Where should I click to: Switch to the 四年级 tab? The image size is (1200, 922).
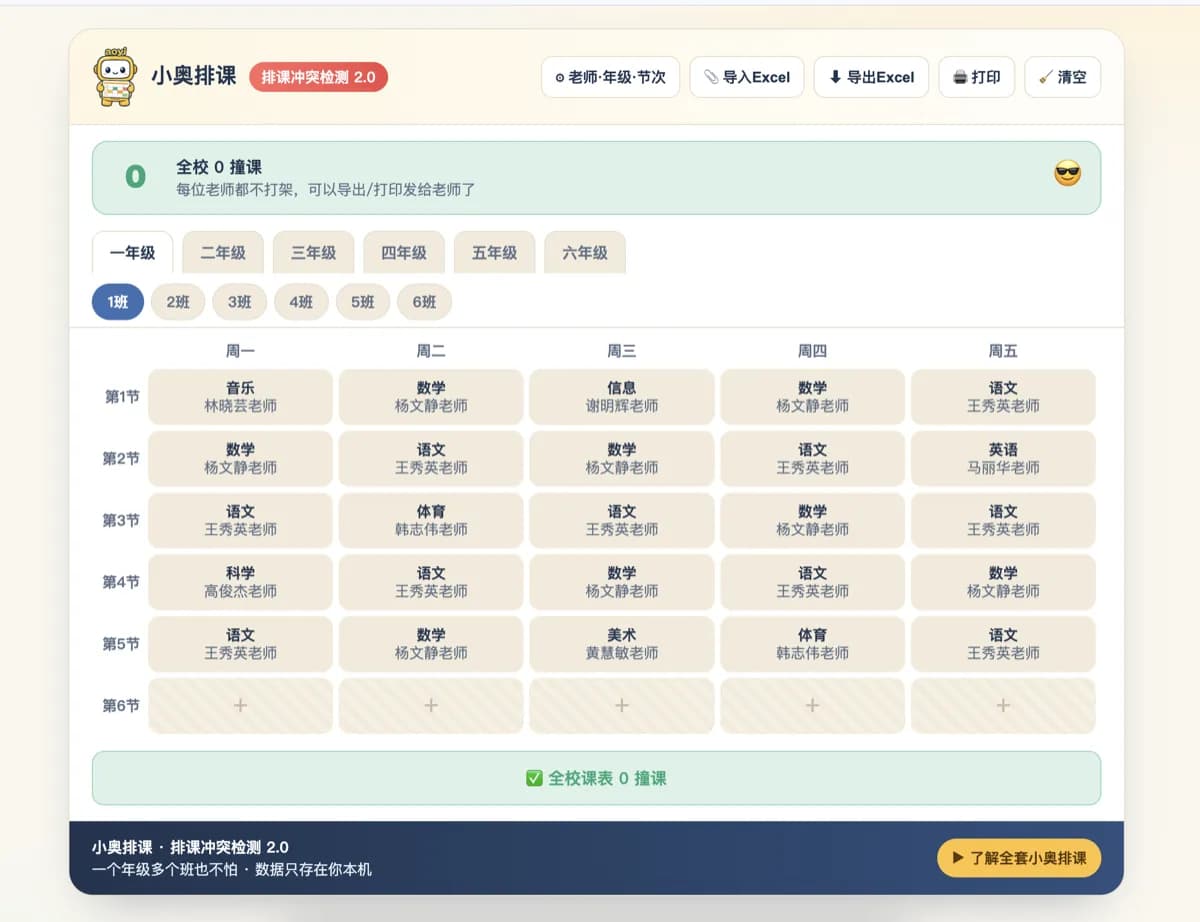(x=404, y=253)
